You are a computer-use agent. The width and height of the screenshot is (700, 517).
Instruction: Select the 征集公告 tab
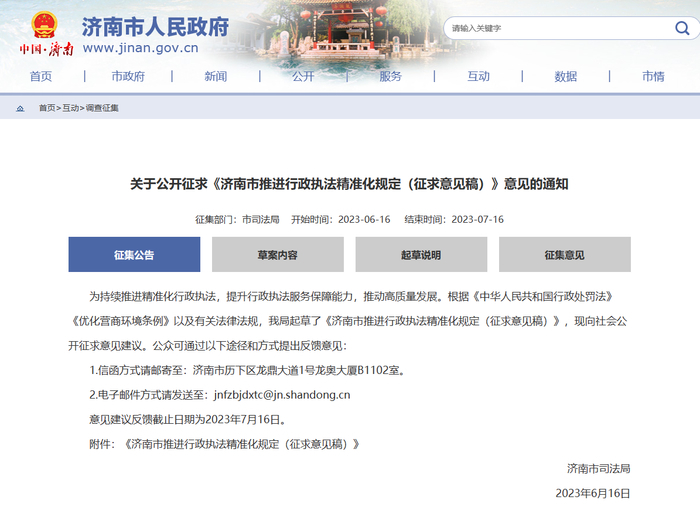[134, 254]
